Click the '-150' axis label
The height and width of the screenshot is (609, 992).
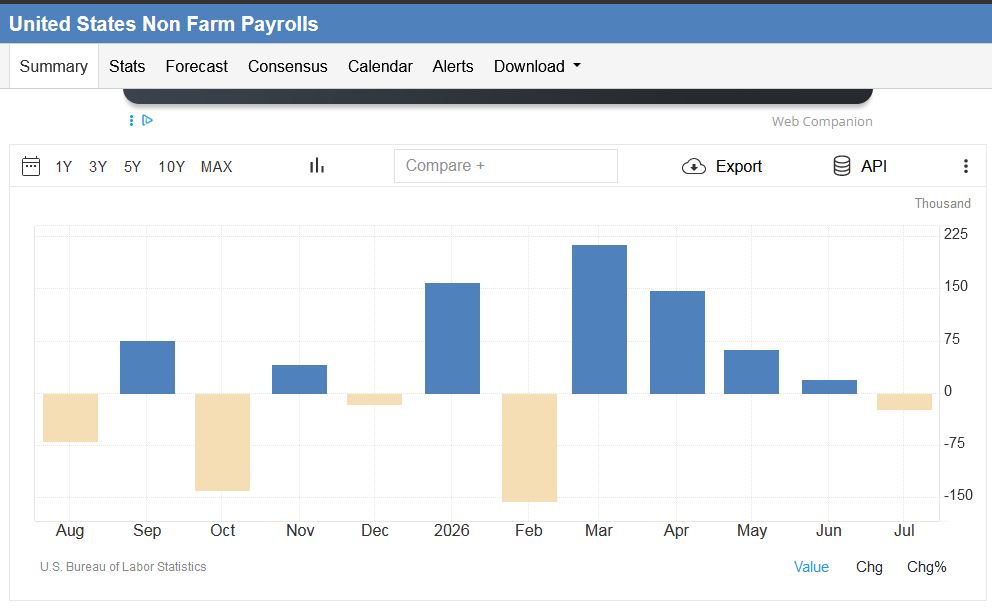(958, 495)
